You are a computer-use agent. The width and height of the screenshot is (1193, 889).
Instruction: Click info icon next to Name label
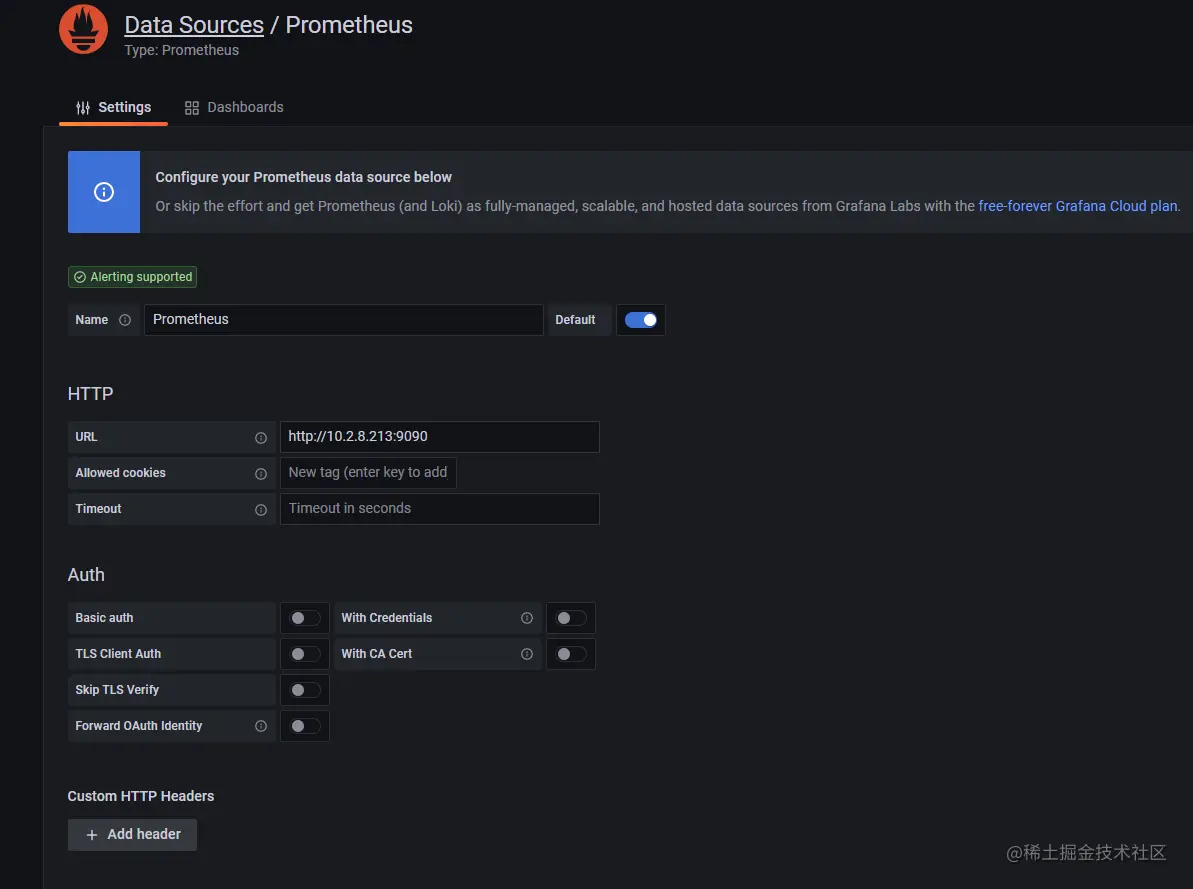[x=125, y=320]
